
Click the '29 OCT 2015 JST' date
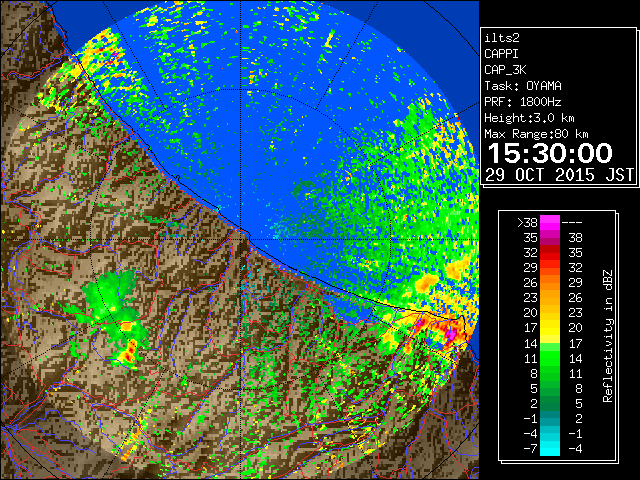(x=560, y=175)
